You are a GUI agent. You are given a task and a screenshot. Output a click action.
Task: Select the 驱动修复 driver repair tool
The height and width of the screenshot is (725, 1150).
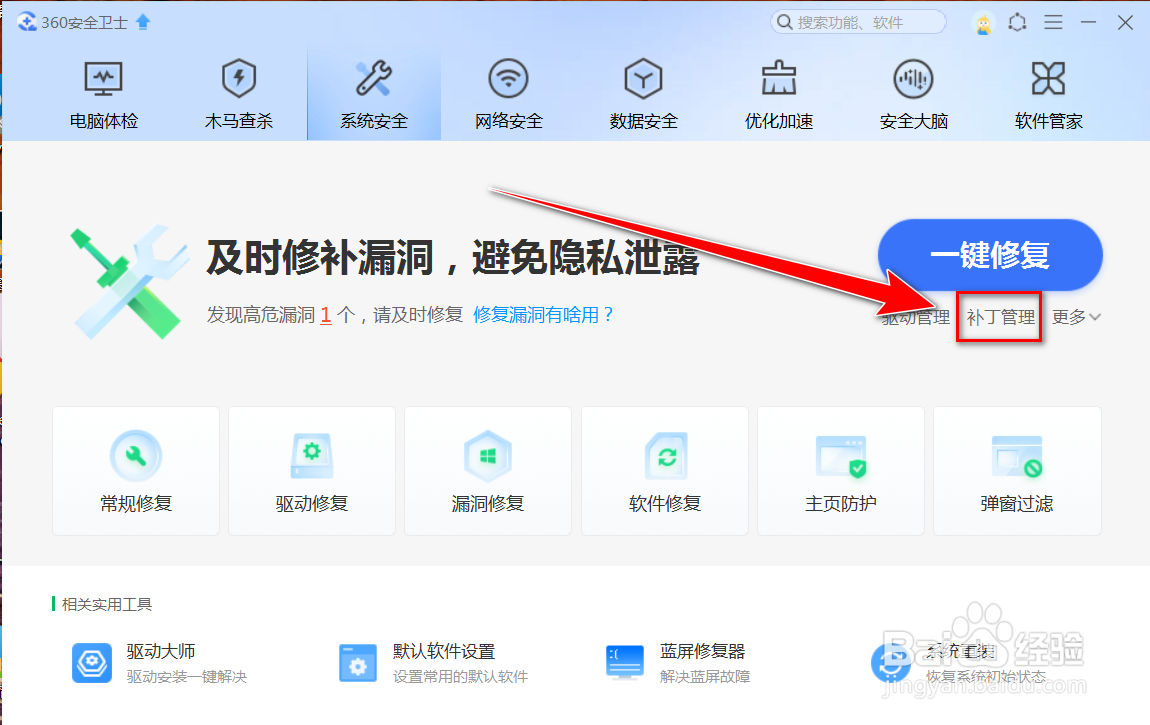click(311, 470)
